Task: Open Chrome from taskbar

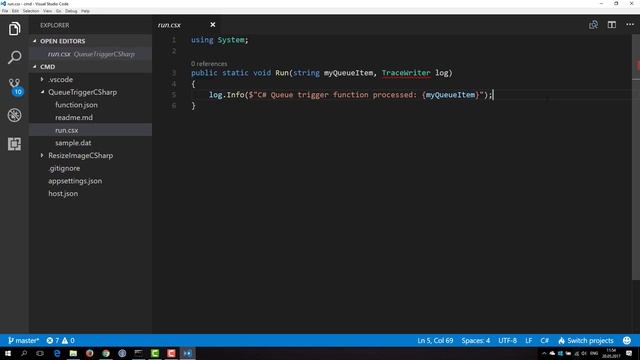Action: (106, 353)
